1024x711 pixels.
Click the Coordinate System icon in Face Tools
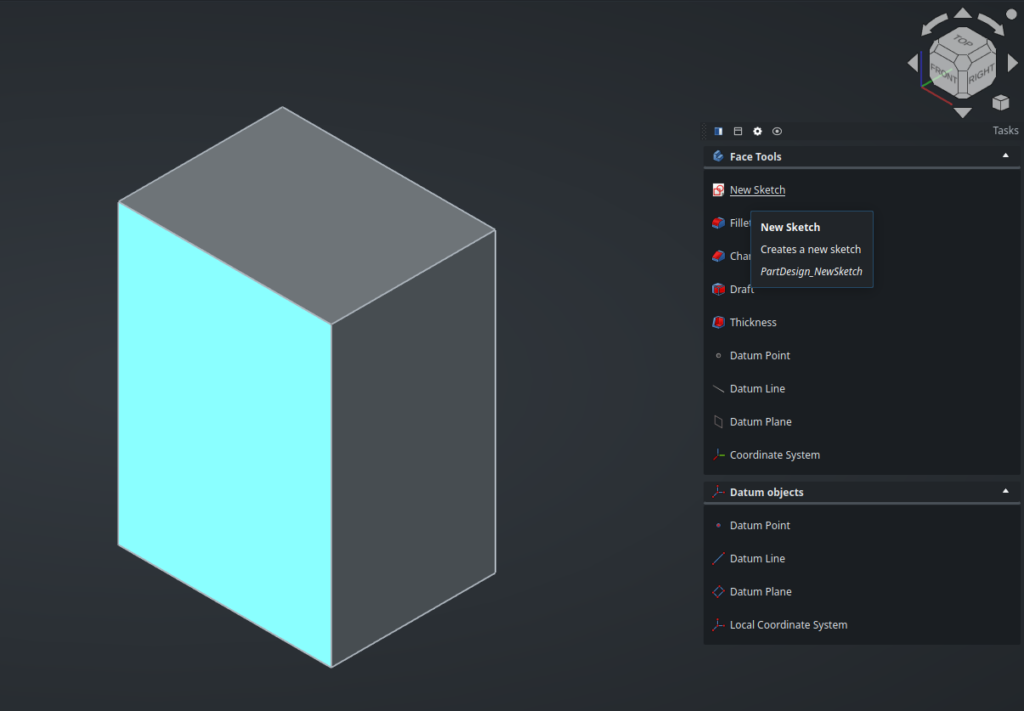tap(718, 455)
